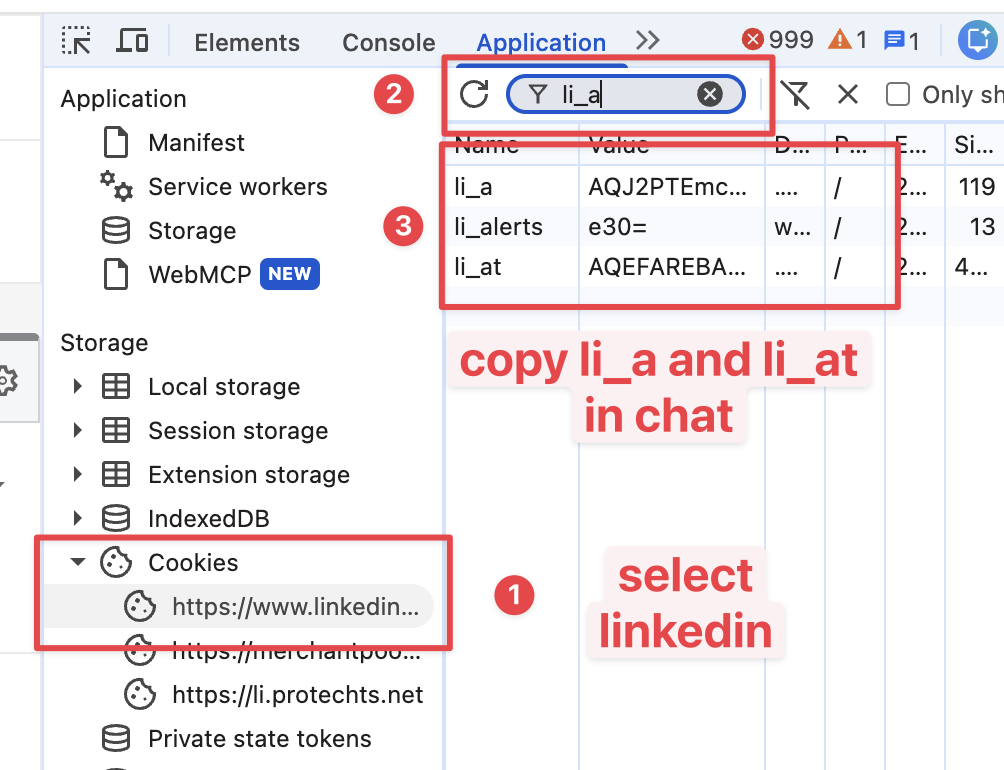Toggle the device toolbar icon
The height and width of the screenshot is (770, 1004).
132,41
